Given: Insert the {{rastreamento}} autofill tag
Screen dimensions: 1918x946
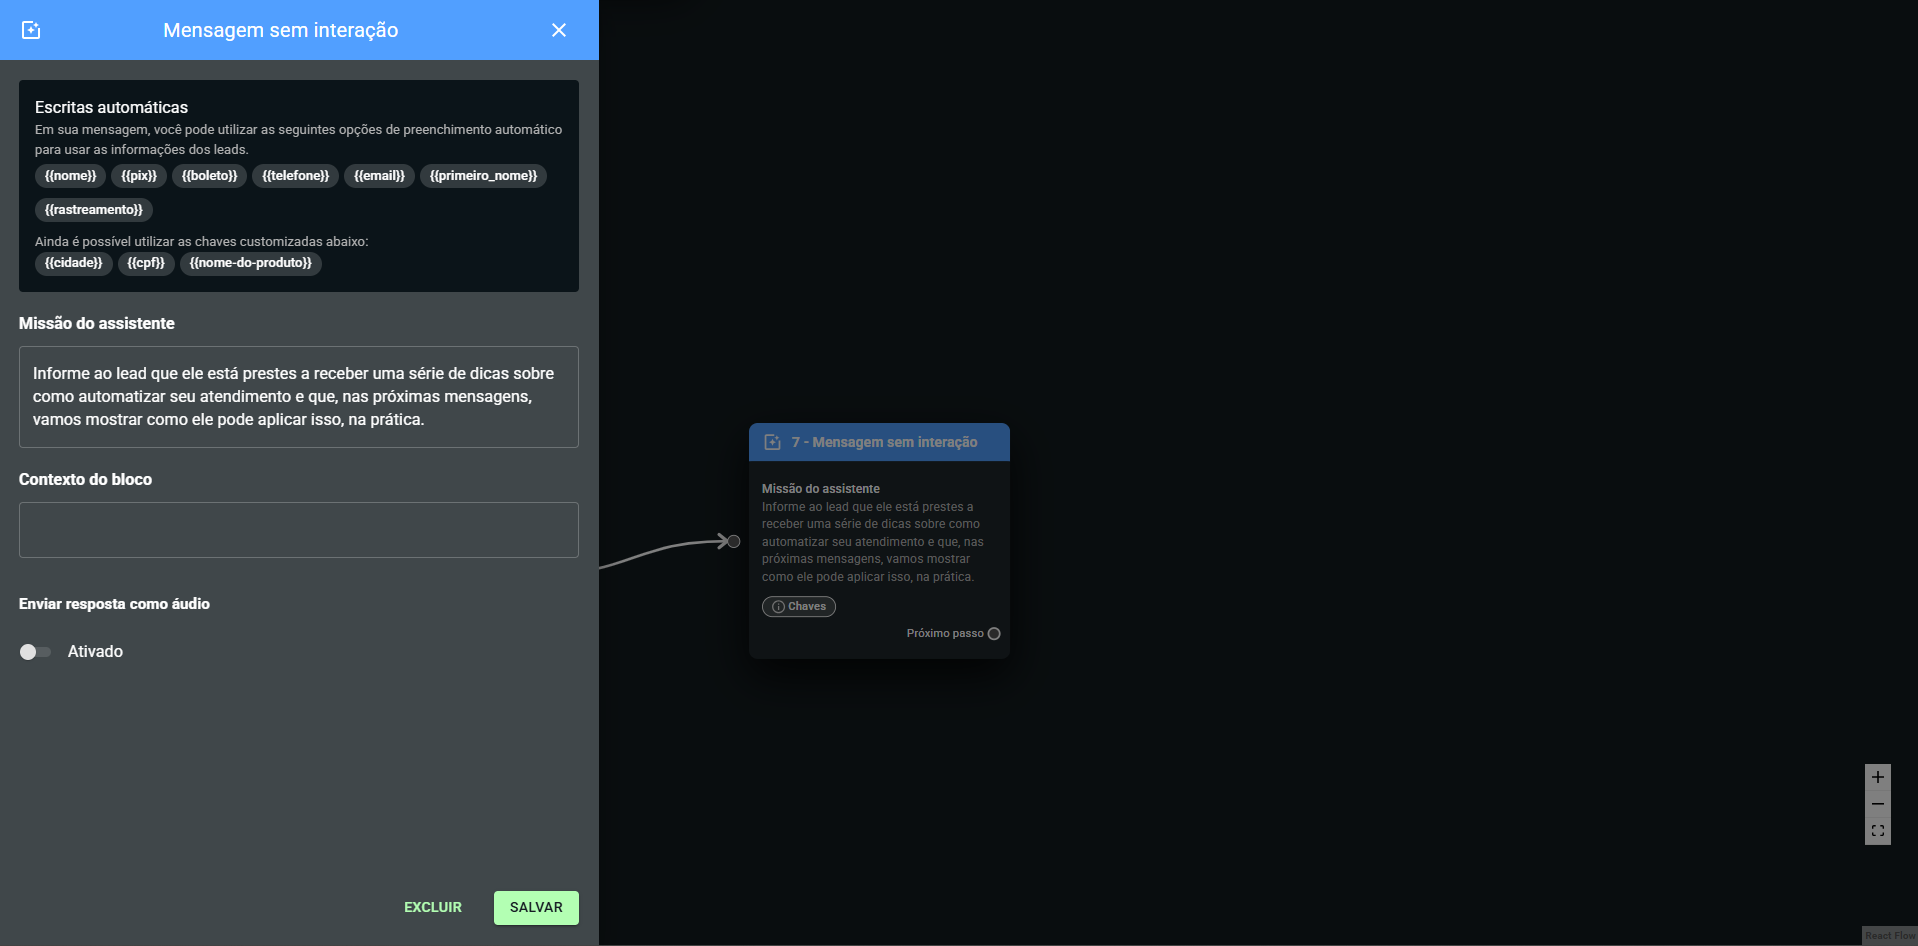Looking at the screenshot, I should tap(94, 210).
